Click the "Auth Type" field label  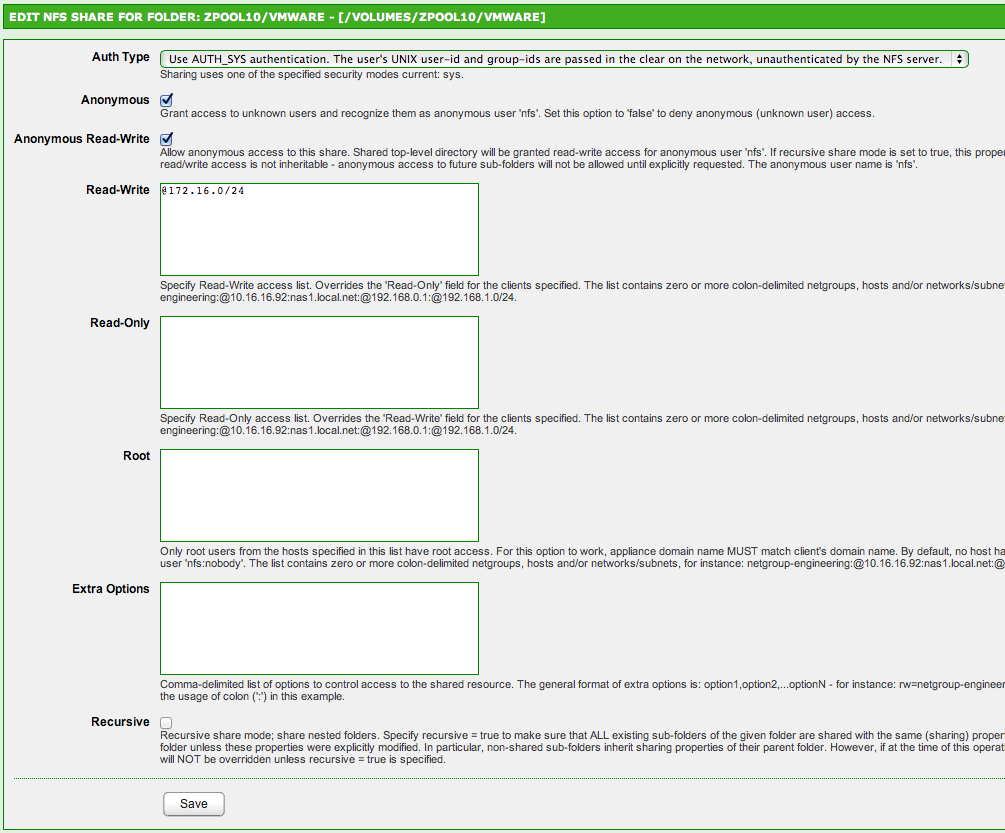pos(121,57)
